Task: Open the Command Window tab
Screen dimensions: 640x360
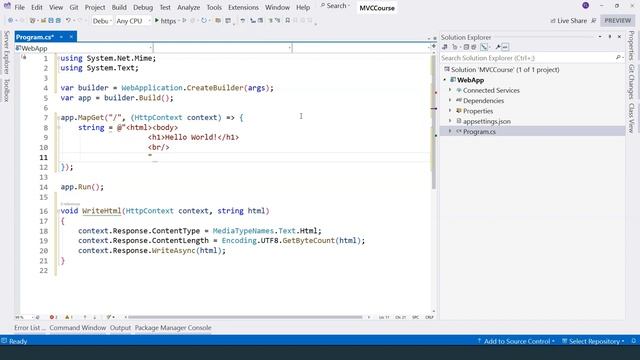Action: [x=78, y=327]
